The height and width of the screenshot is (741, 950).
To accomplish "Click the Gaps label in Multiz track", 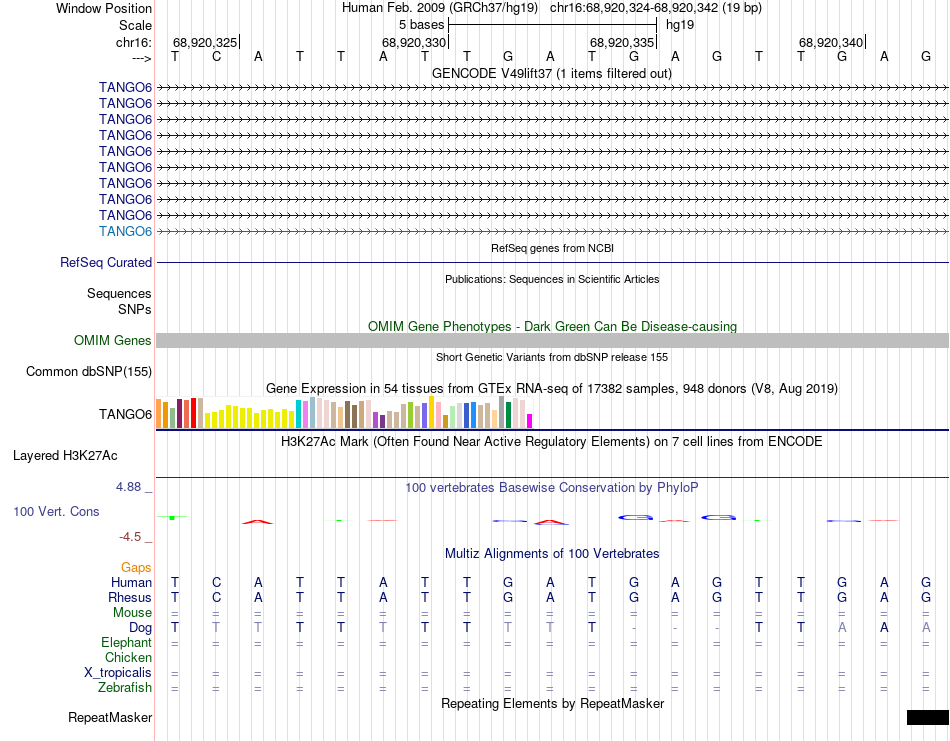I will click(x=136, y=567).
